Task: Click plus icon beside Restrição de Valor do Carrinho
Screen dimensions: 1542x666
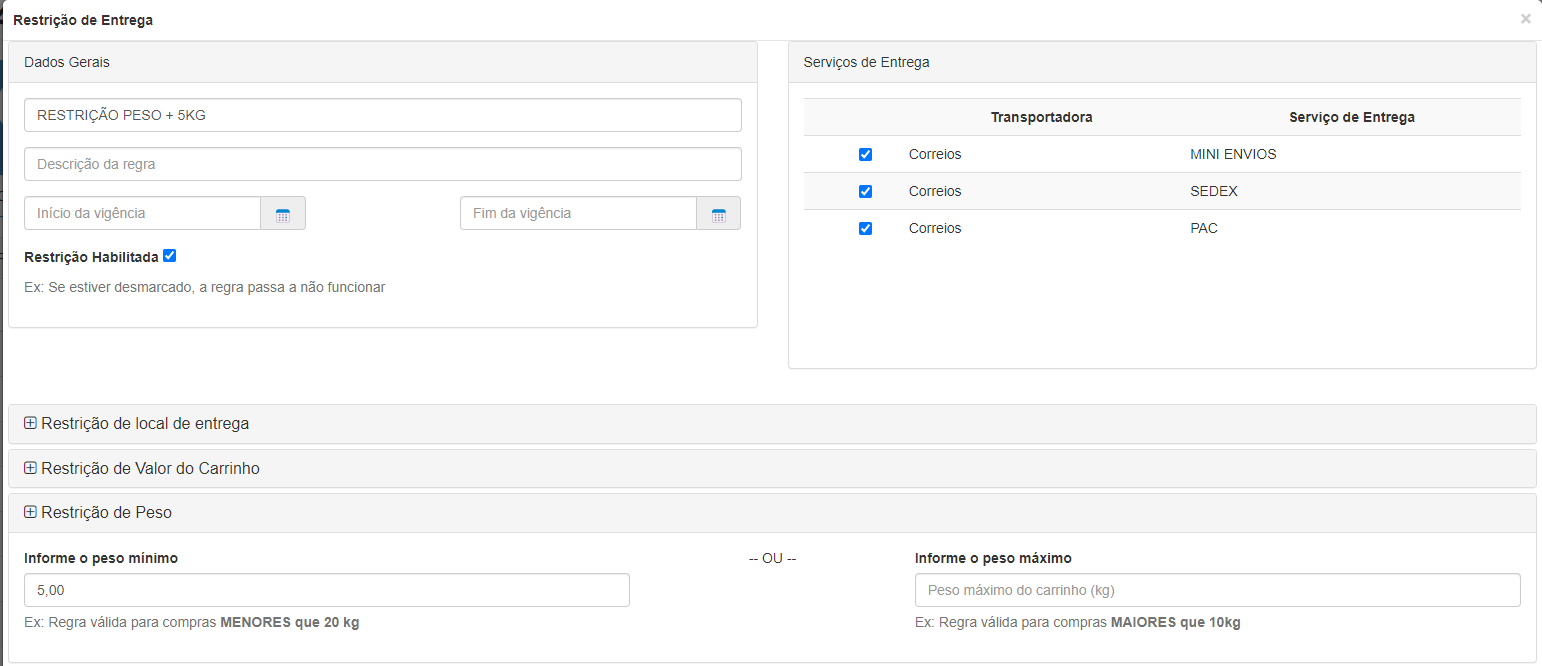Action: (30, 468)
